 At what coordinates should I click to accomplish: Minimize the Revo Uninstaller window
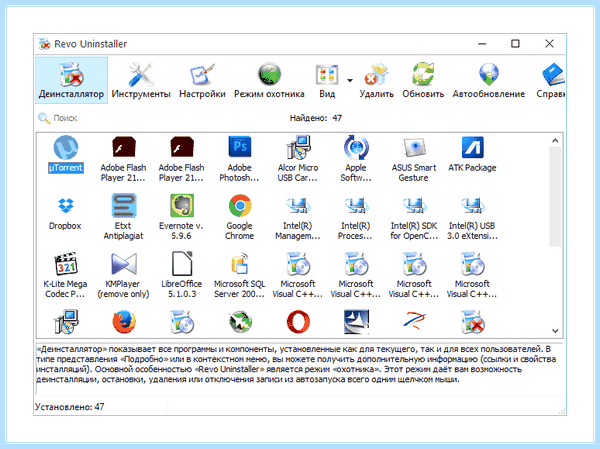click(x=482, y=44)
